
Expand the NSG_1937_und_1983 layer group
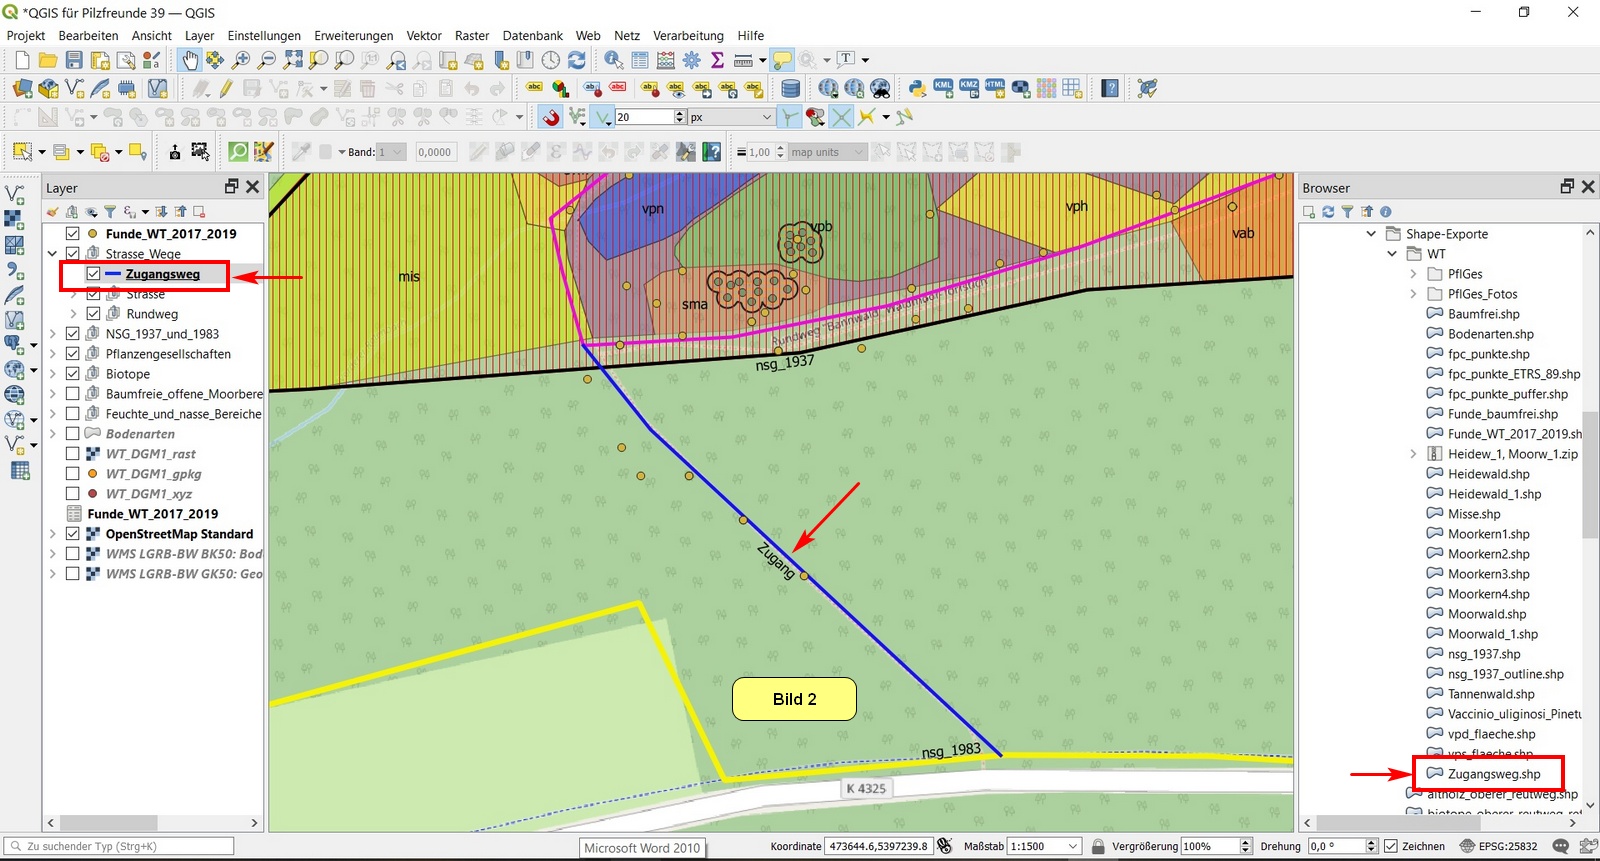pos(53,334)
